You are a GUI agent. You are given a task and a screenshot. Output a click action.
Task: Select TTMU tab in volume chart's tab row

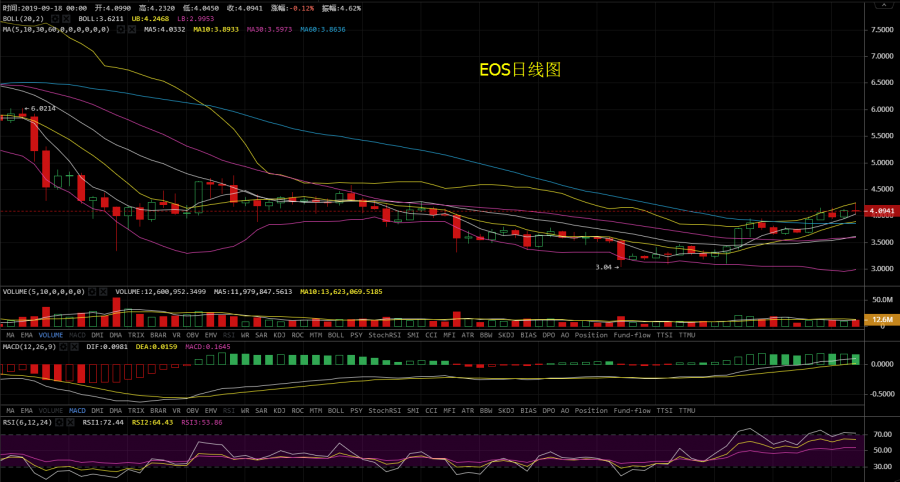(686, 334)
